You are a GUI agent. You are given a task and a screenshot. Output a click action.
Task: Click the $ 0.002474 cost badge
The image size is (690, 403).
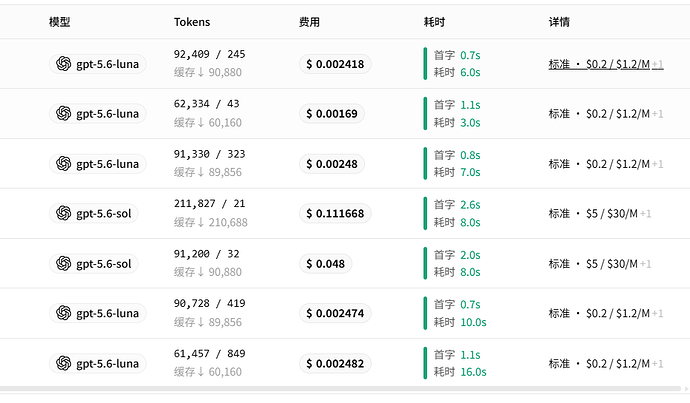click(x=335, y=313)
